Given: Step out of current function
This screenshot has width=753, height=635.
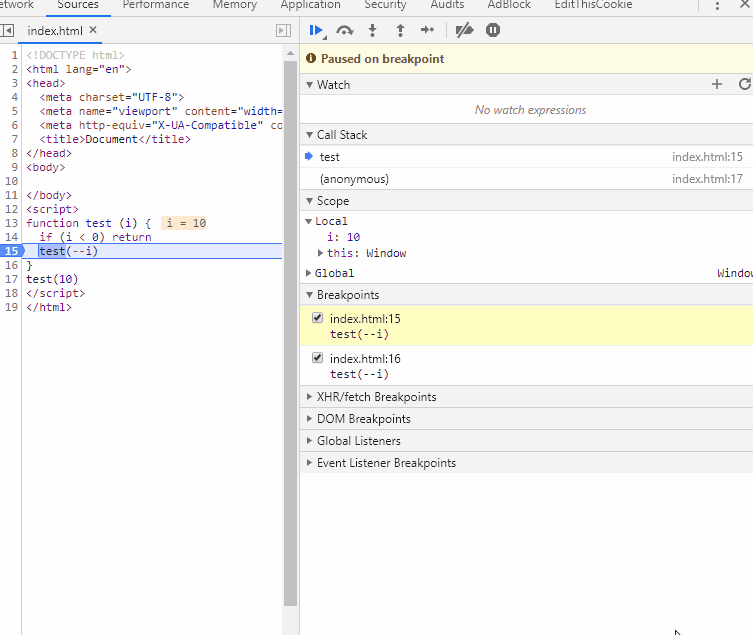Looking at the screenshot, I should pos(400,31).
